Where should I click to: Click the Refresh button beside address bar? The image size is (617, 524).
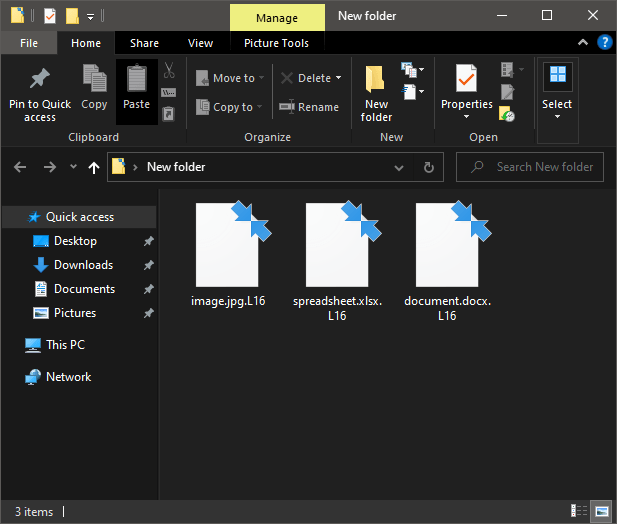429,167
